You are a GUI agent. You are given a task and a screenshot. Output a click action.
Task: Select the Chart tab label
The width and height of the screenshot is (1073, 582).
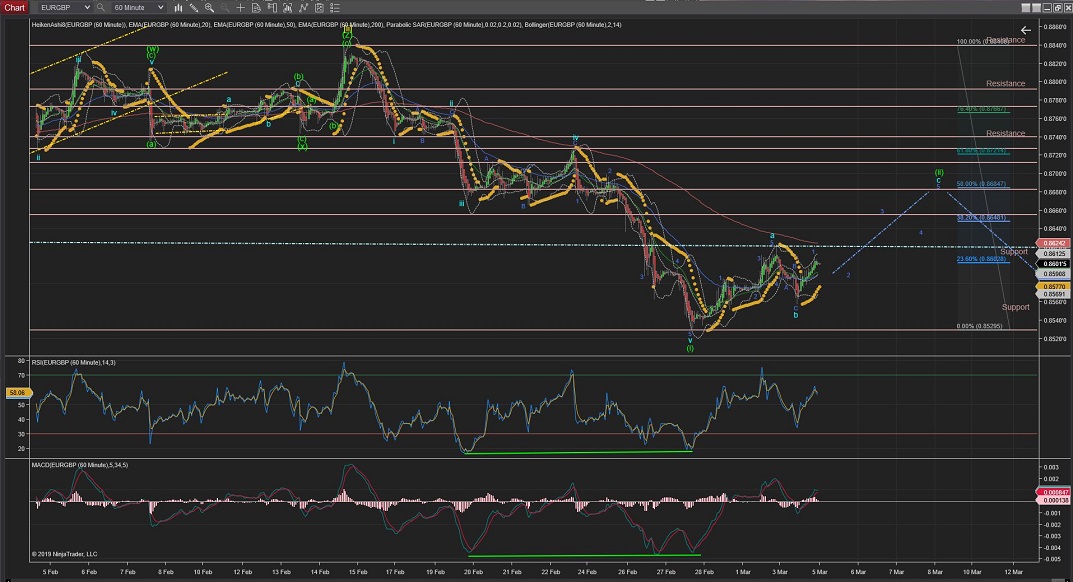point(14,7)
